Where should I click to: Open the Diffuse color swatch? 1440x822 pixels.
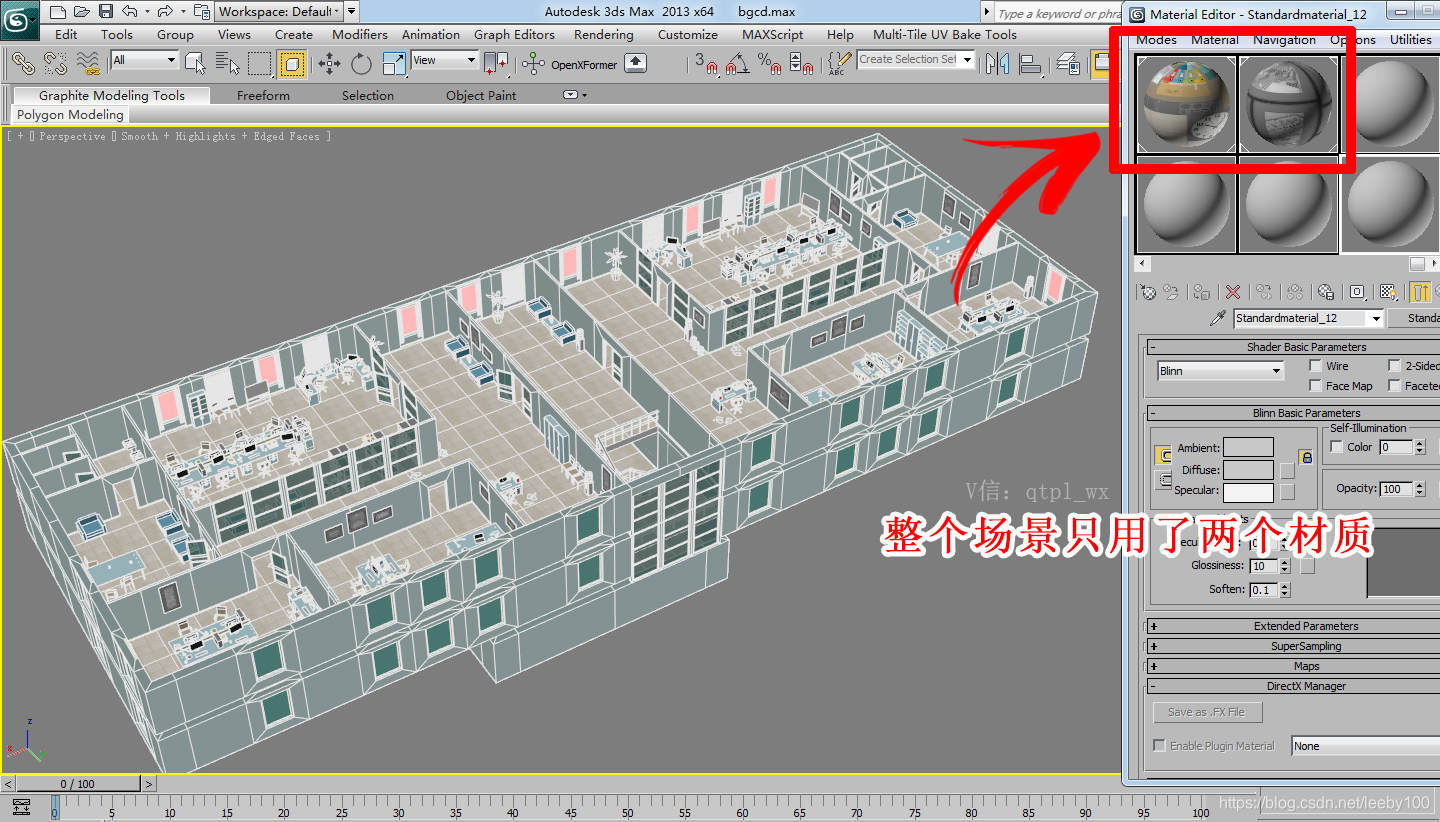1248,469
